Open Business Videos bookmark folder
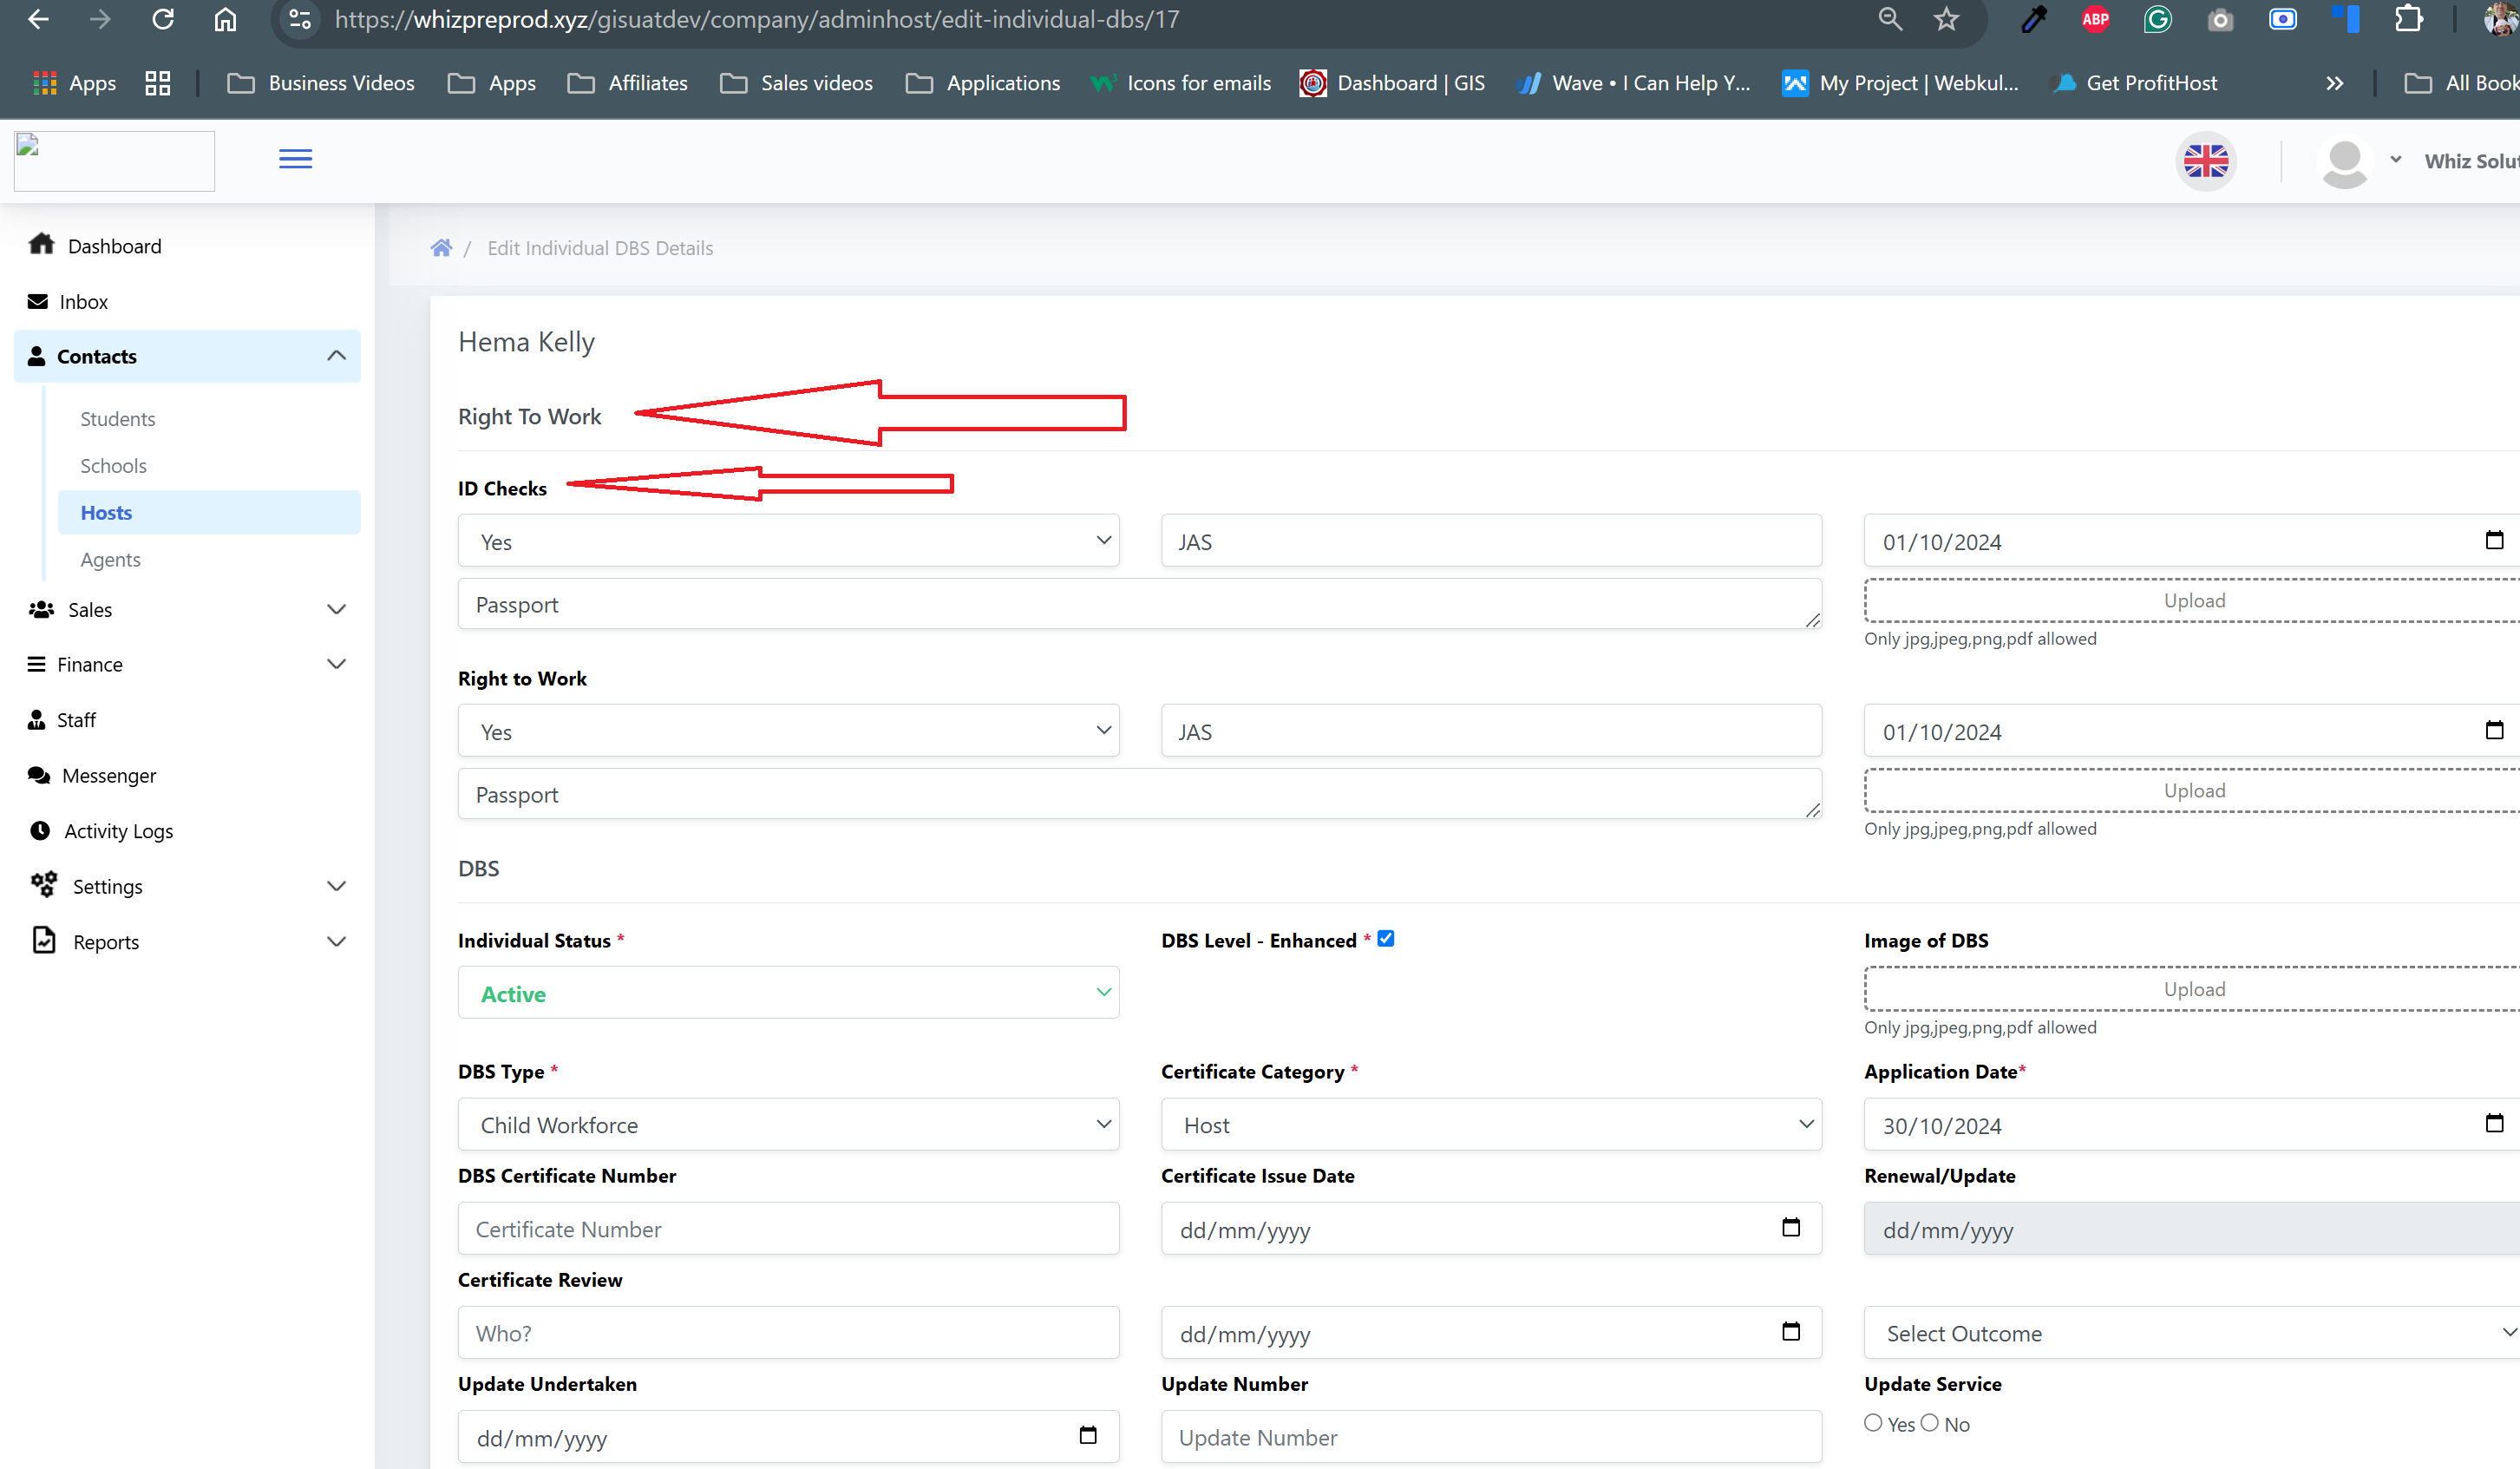The image size is (2520, 1469). [321, 83]
